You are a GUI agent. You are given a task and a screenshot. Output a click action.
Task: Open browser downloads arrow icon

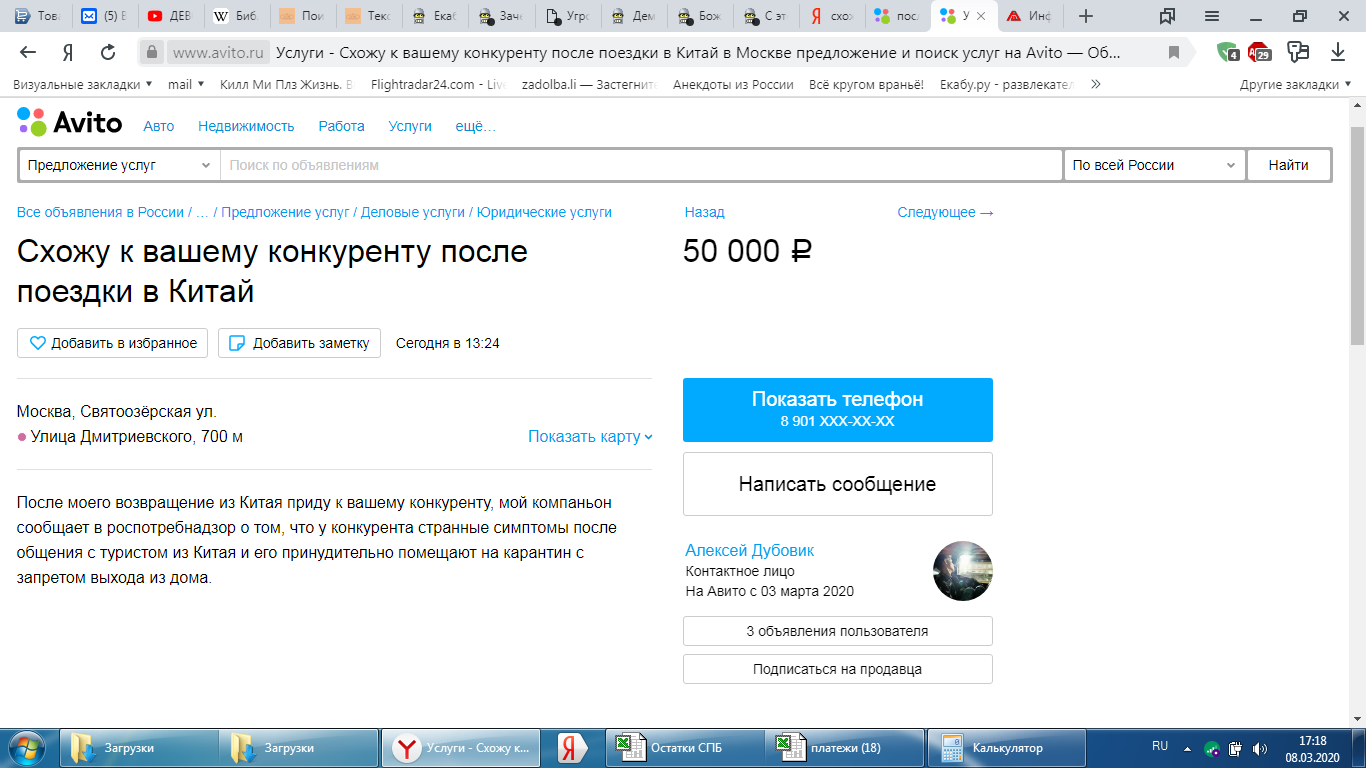coord(1338,52)
